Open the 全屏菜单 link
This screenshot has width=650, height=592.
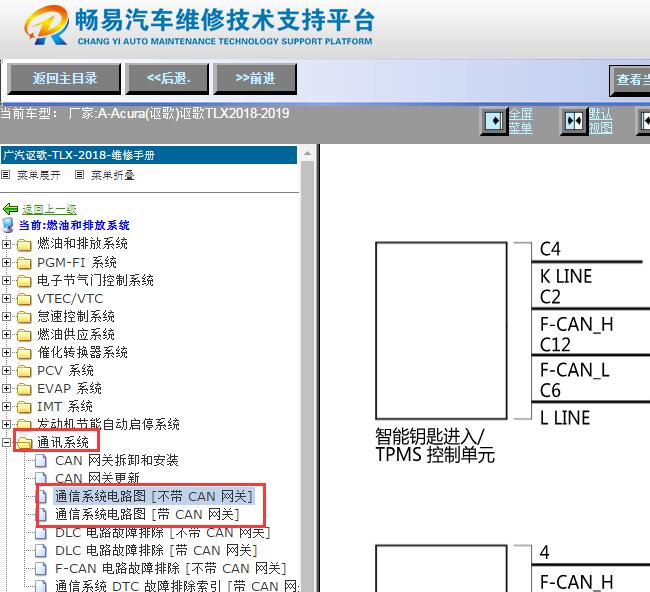pyautogui.click(x=521, y=121)
